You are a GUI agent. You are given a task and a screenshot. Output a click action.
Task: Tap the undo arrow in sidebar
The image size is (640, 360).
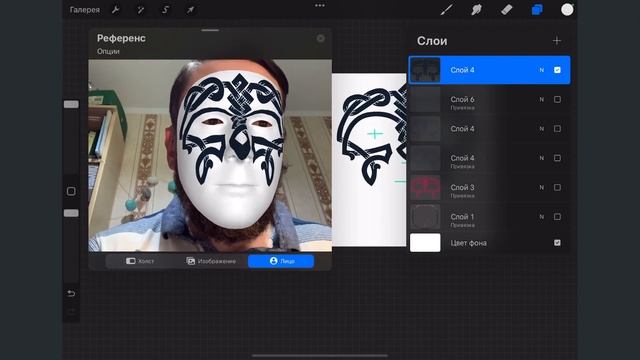pos(71,293)
